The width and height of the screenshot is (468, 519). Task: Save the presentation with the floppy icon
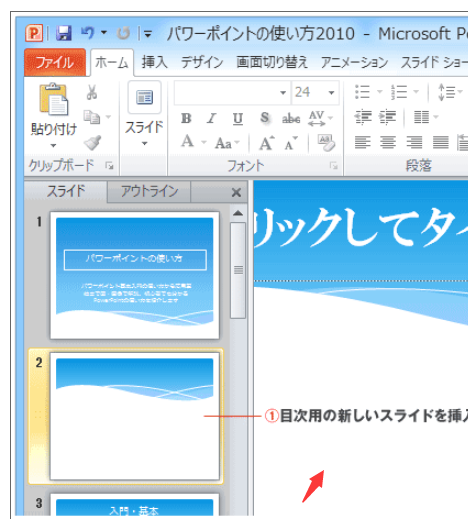click(x=63, y=33)
